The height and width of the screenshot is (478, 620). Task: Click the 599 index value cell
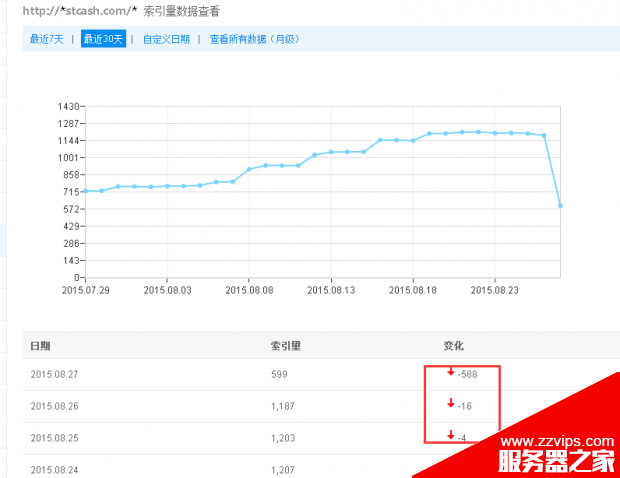(x=279, y=374)
